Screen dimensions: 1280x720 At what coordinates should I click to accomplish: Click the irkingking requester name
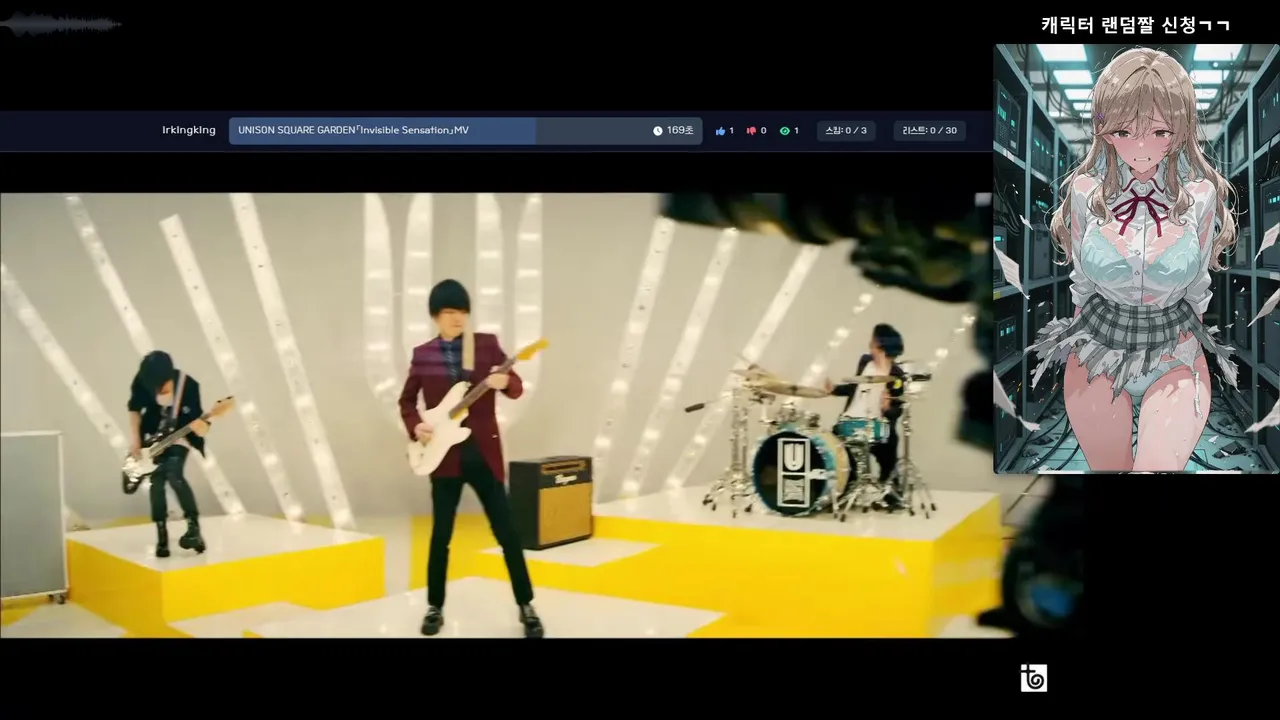point(189,131)
